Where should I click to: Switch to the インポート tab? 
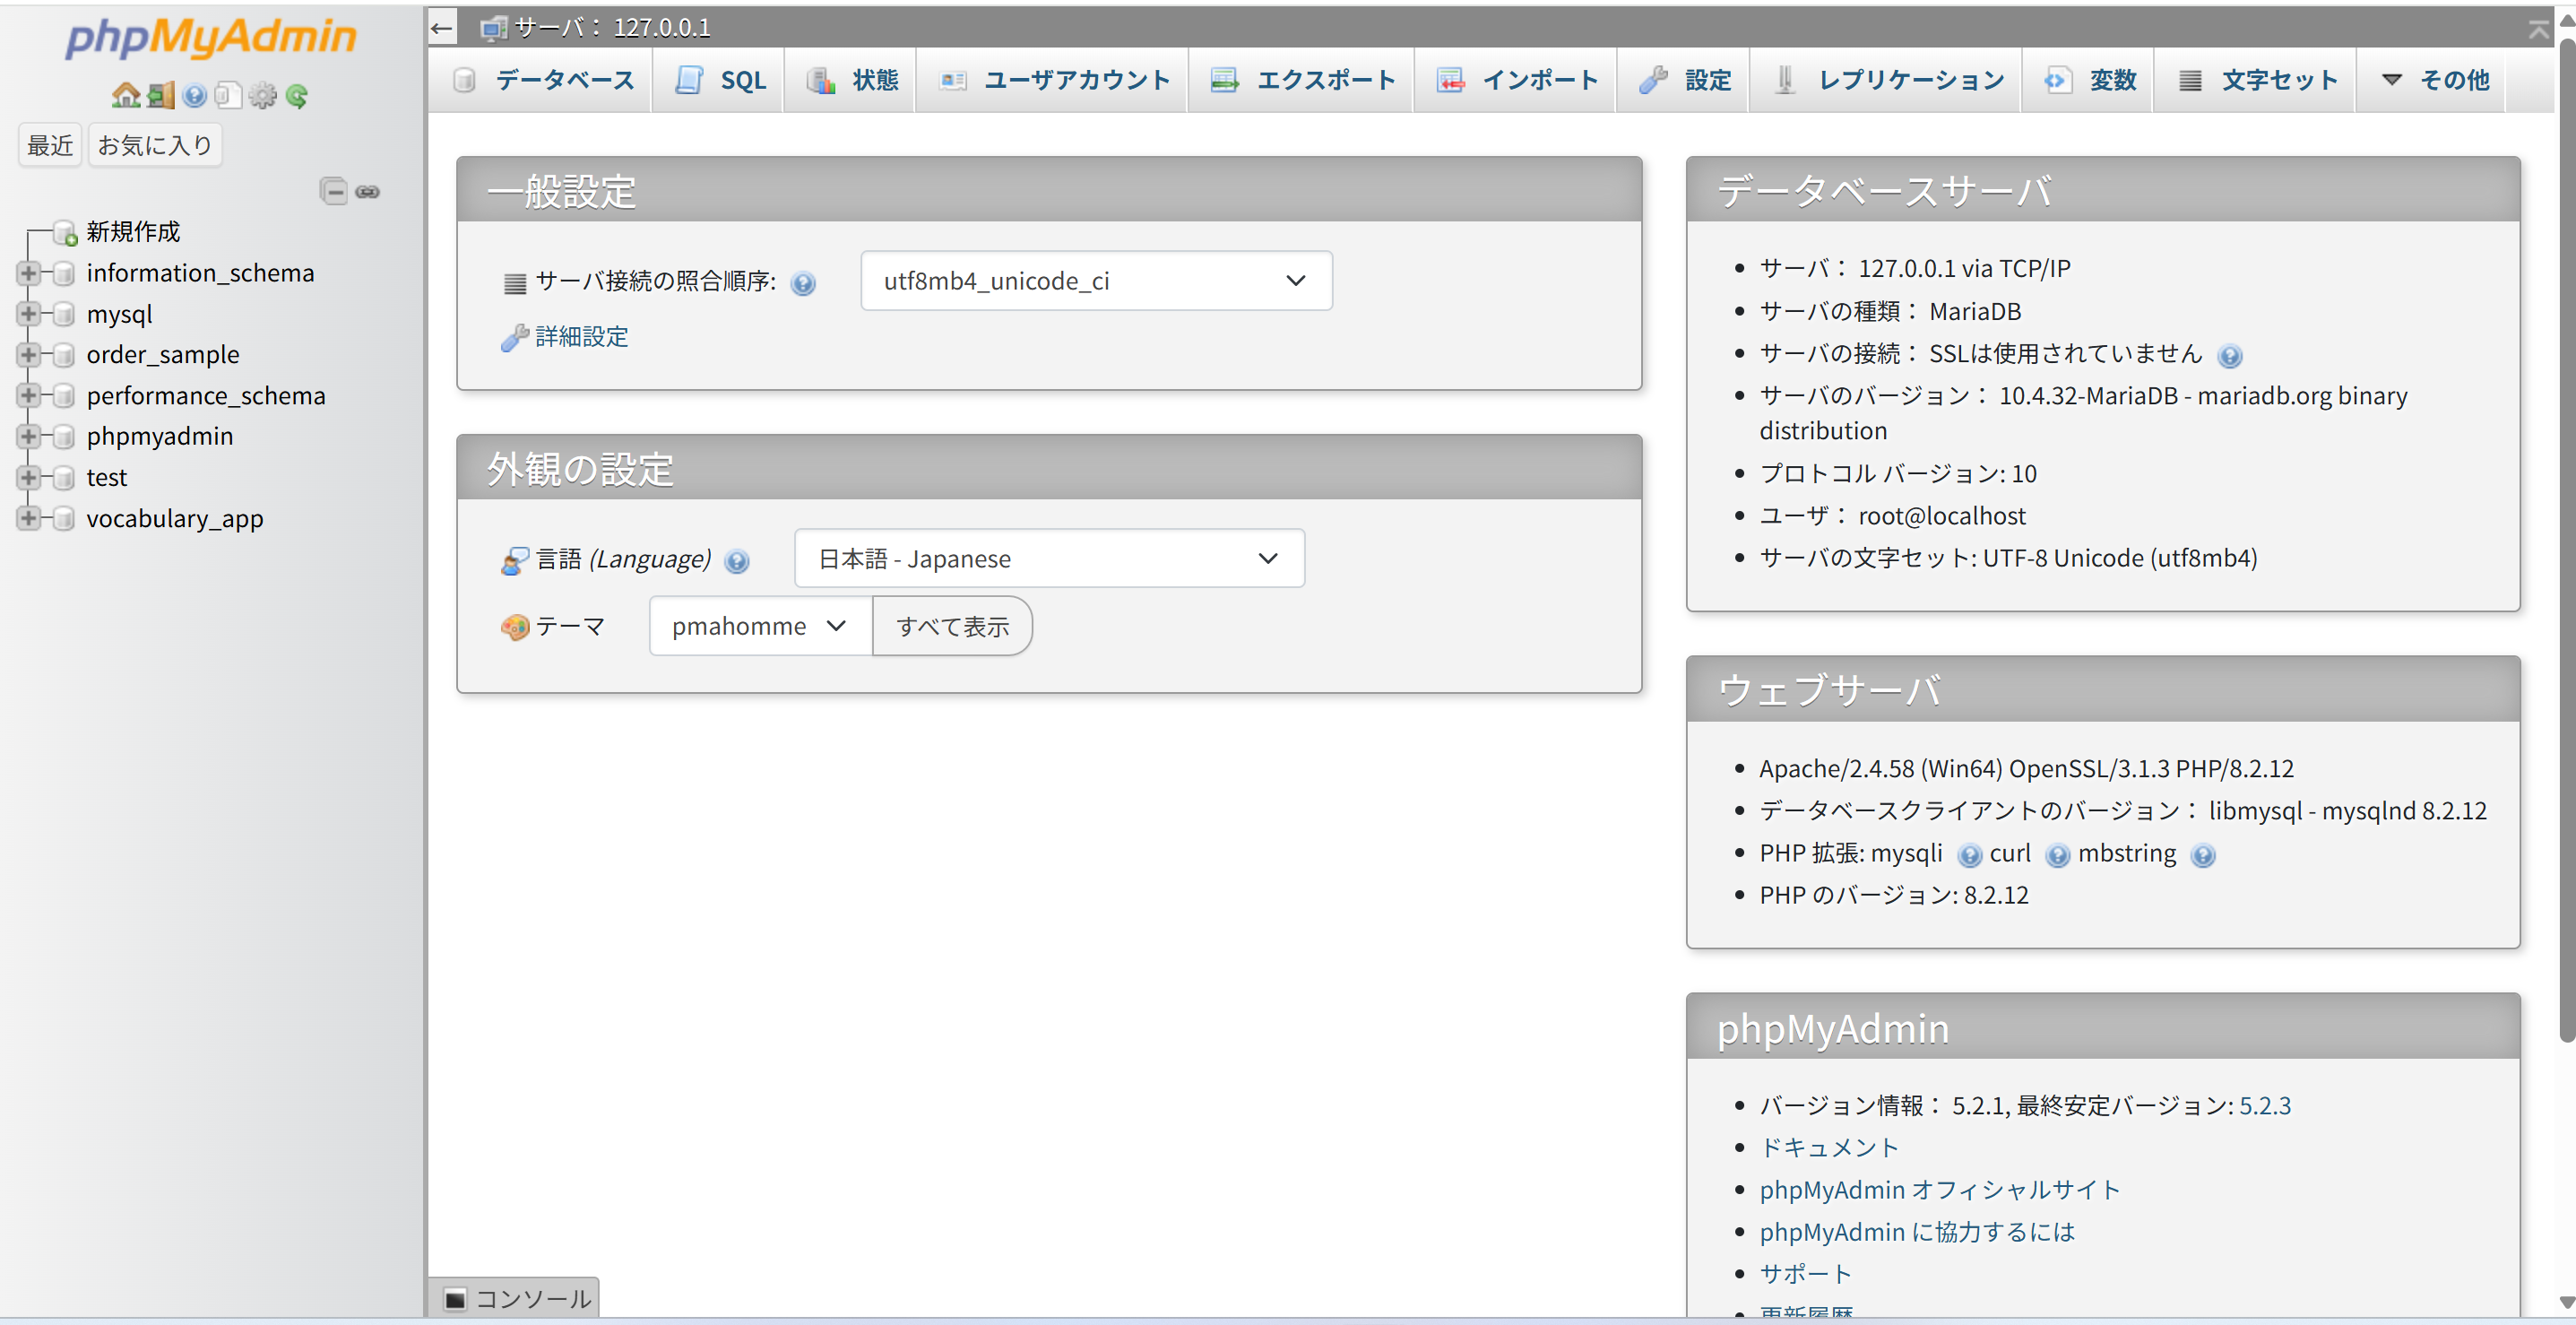1517,80
